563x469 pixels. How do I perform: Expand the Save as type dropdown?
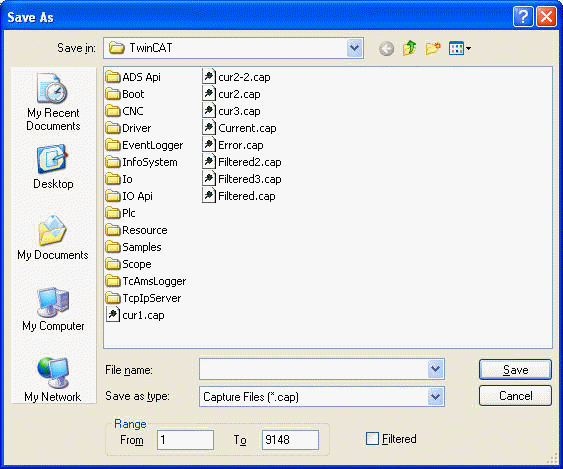point(435,396)
